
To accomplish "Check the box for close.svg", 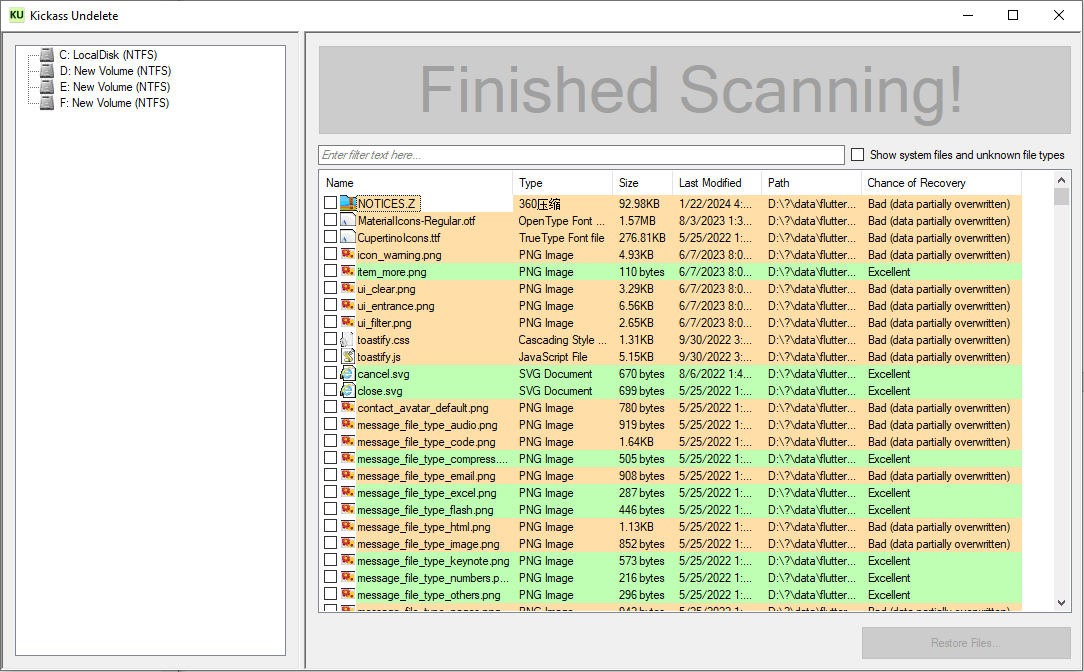I will (x=330, y=391).
